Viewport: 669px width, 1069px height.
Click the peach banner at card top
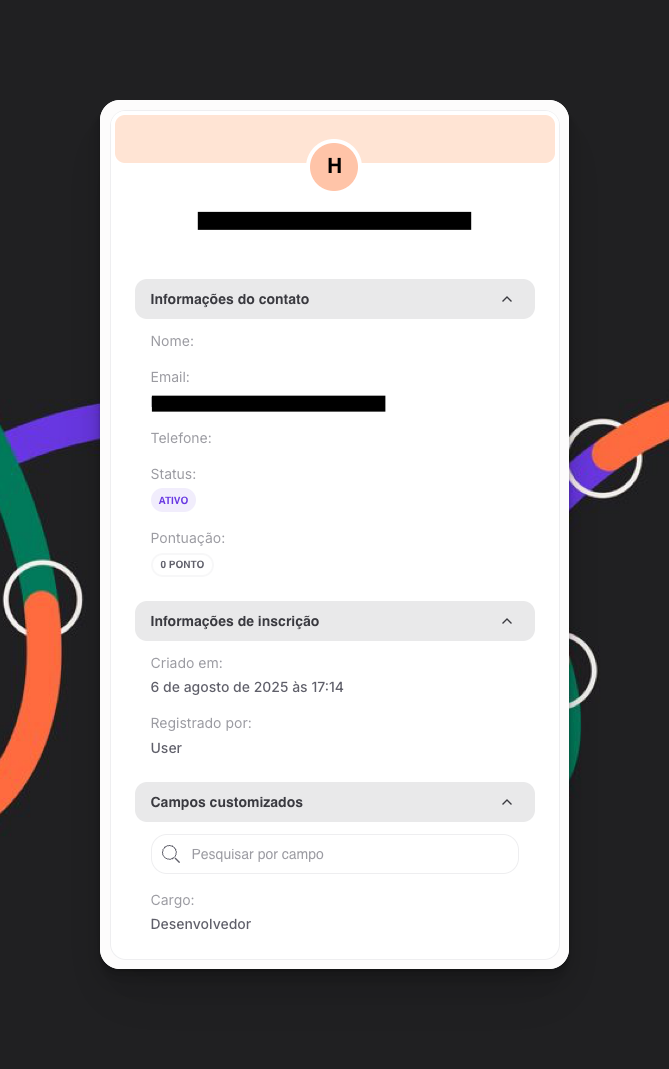click(334, 138)
